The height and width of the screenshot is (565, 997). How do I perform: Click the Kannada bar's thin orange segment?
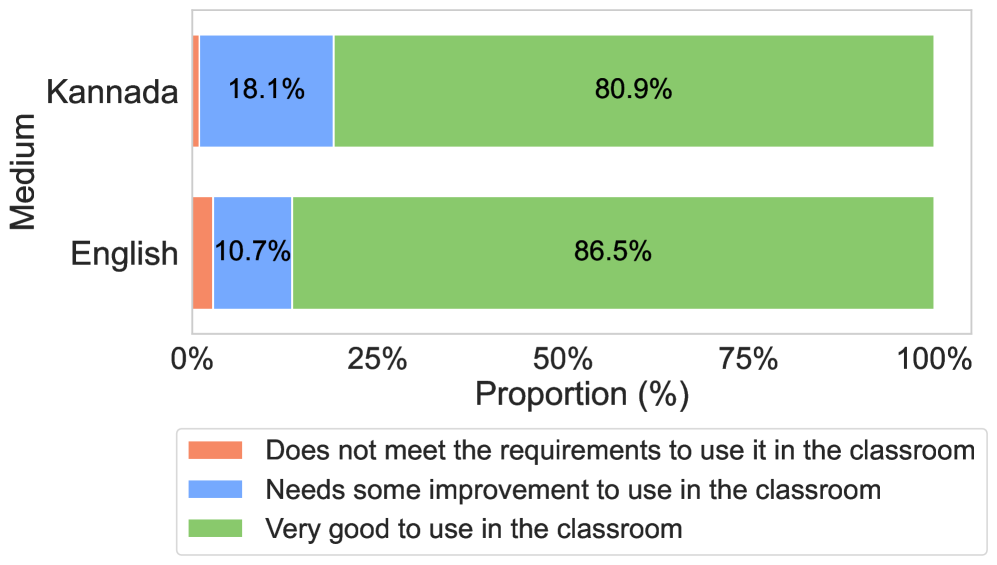(x=196, y=91)
